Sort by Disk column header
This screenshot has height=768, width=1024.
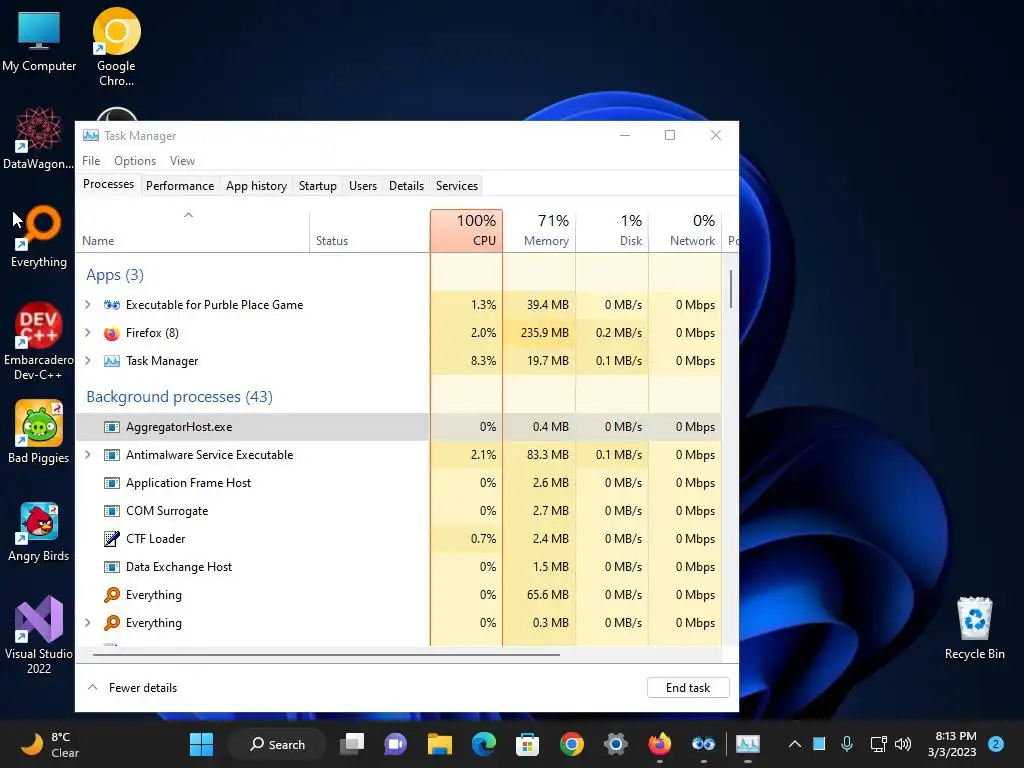pyautogui.click(x=613, y=231)
